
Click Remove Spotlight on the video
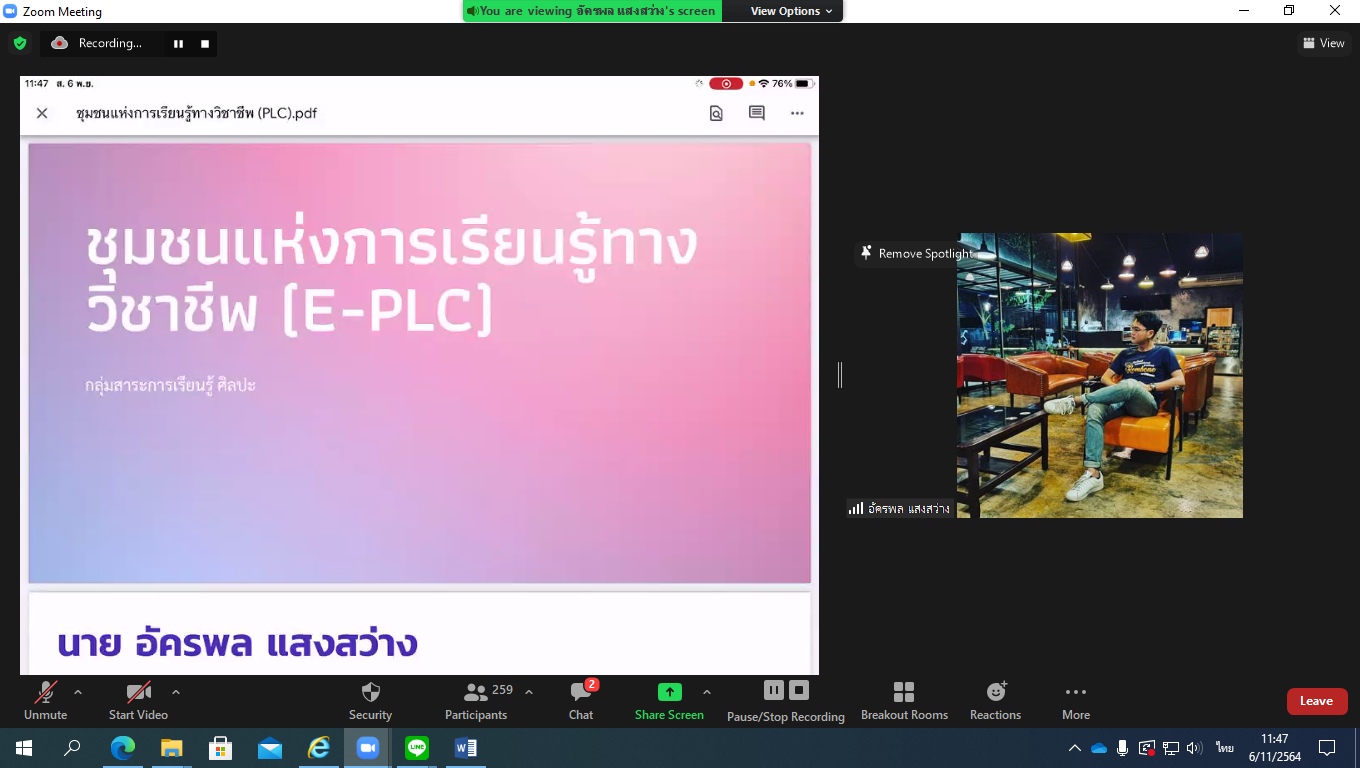pos(916,254)
